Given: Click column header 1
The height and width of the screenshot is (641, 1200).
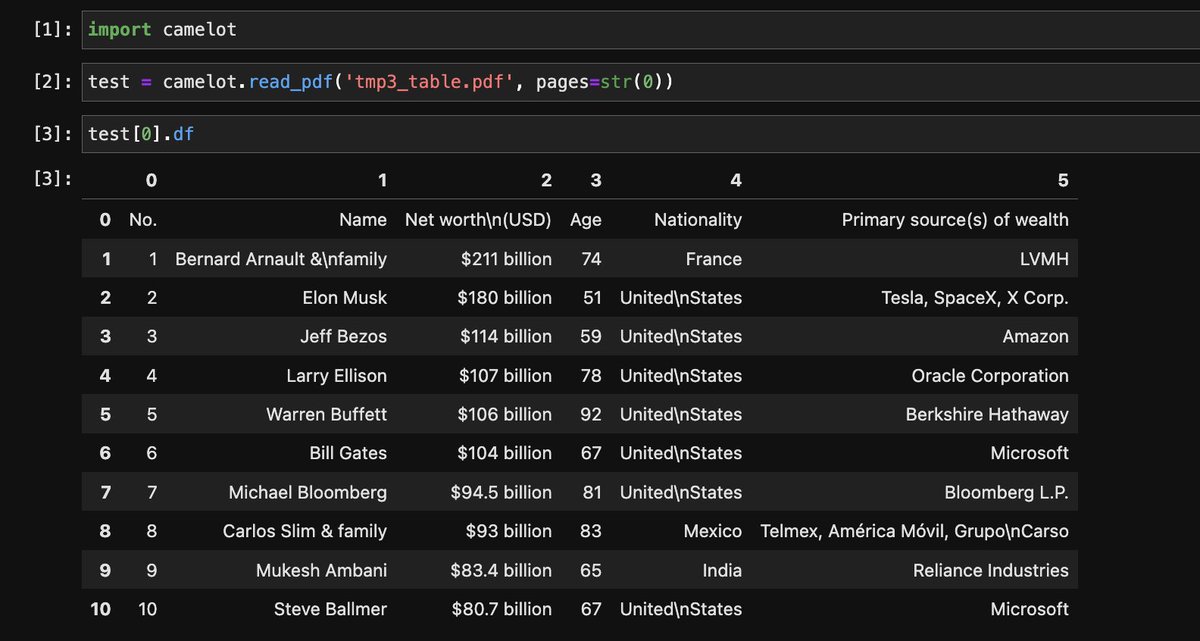Looking at the screenshot, I should pyautogui.click(x=382, y=180).
